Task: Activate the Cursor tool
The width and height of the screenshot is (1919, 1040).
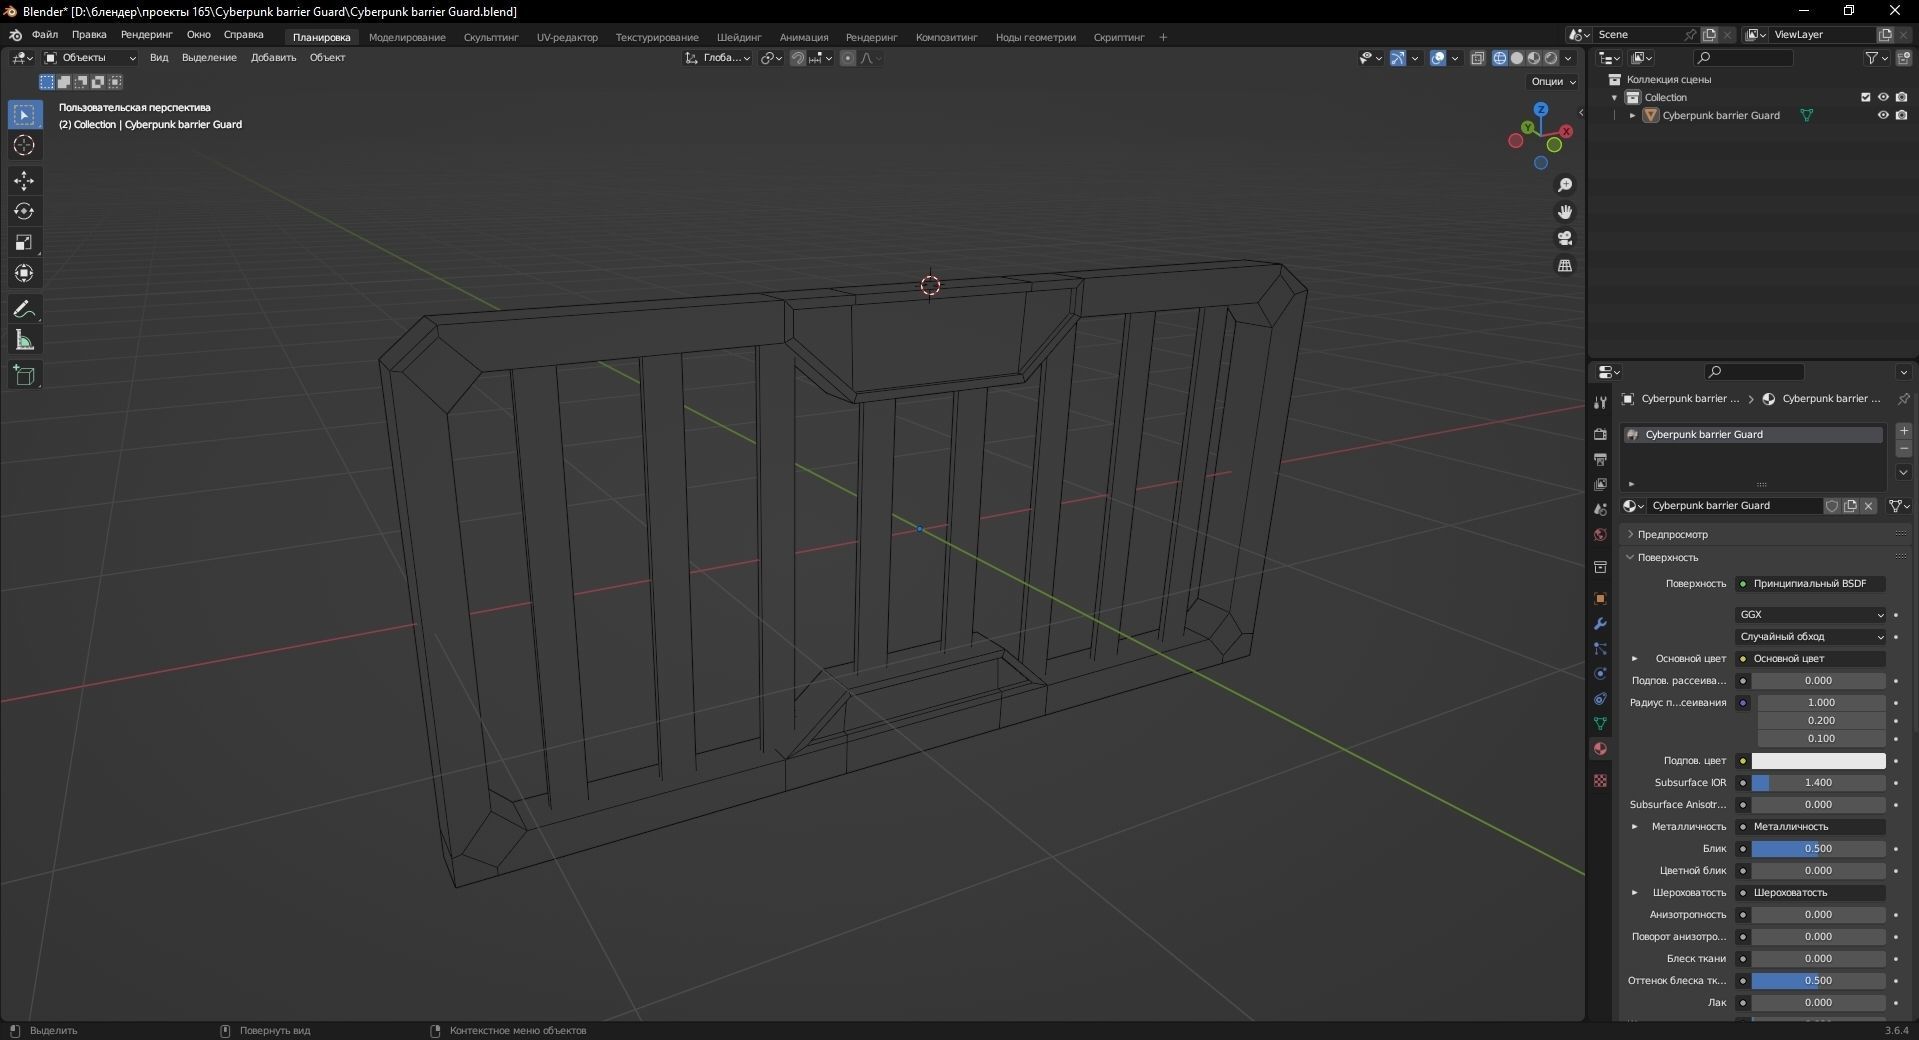Action: [x=24, y=146]
